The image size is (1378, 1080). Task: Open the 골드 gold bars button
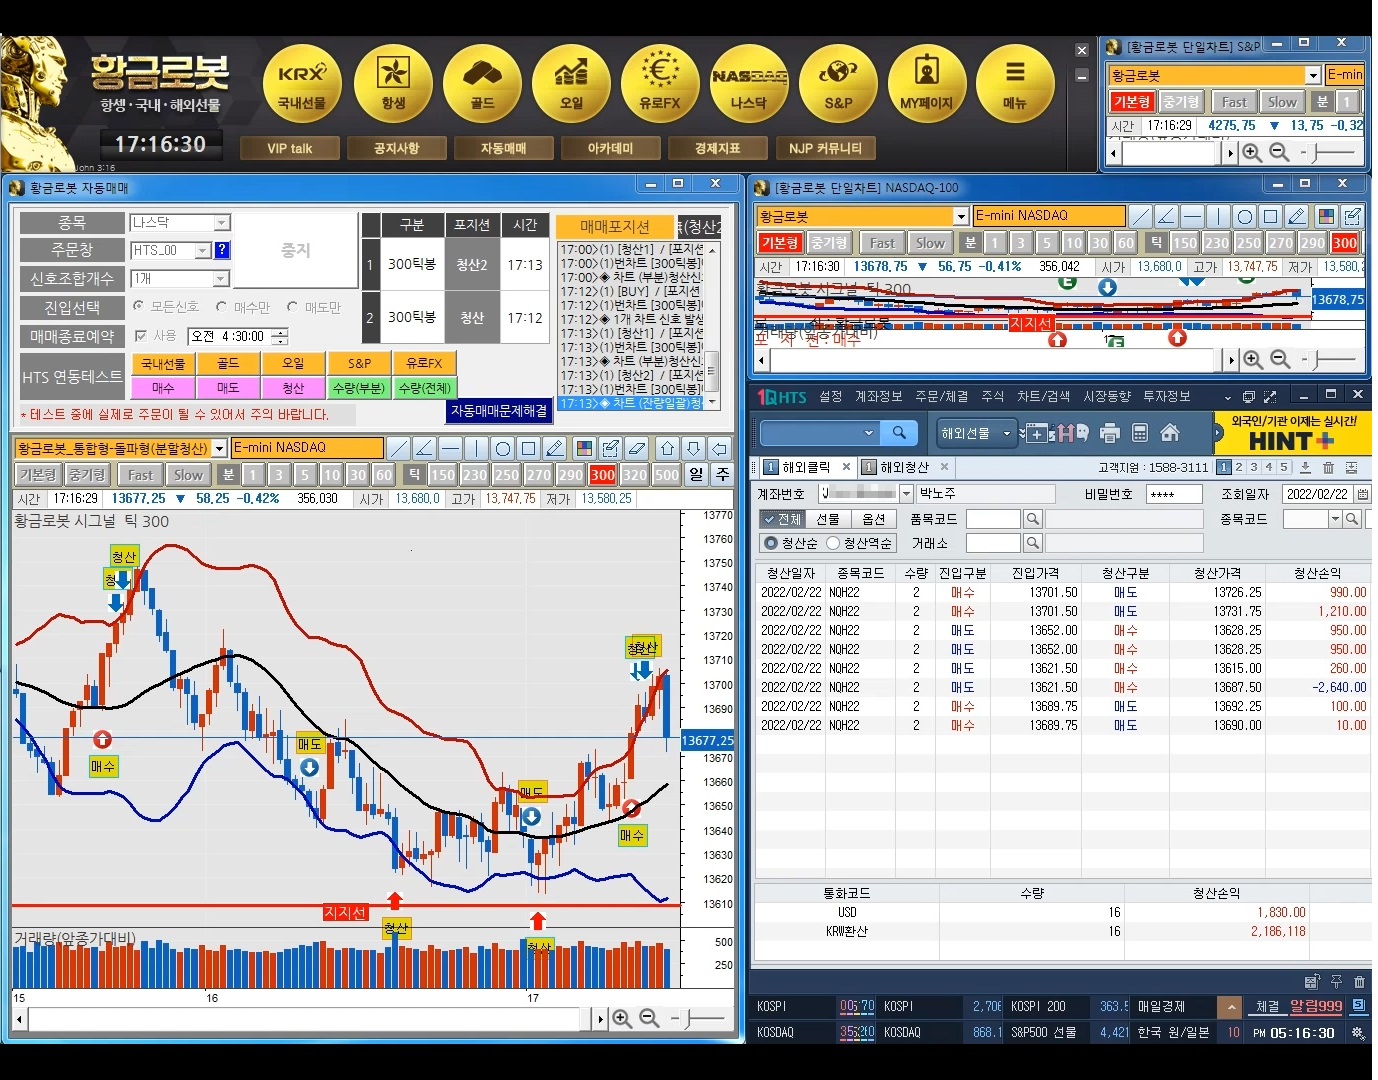point(482,84)
